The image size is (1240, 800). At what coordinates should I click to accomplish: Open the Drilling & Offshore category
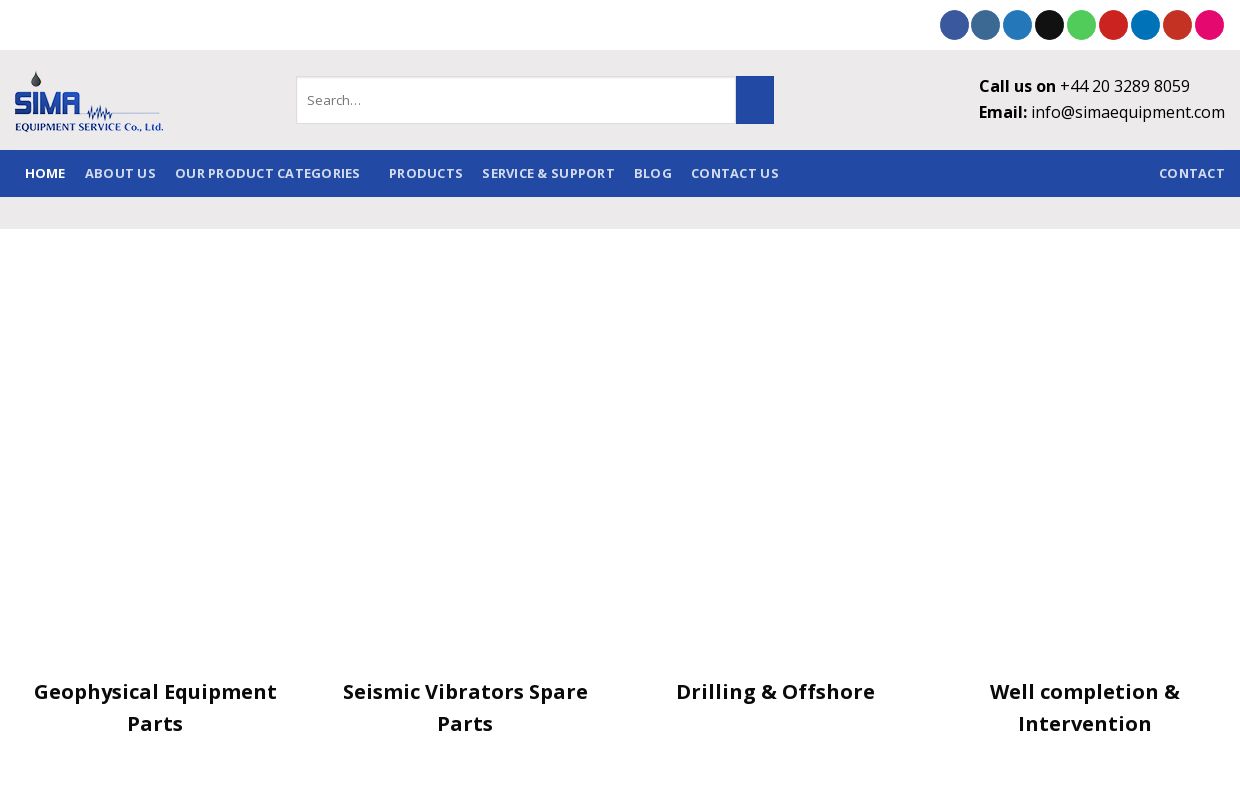[776, 691]
